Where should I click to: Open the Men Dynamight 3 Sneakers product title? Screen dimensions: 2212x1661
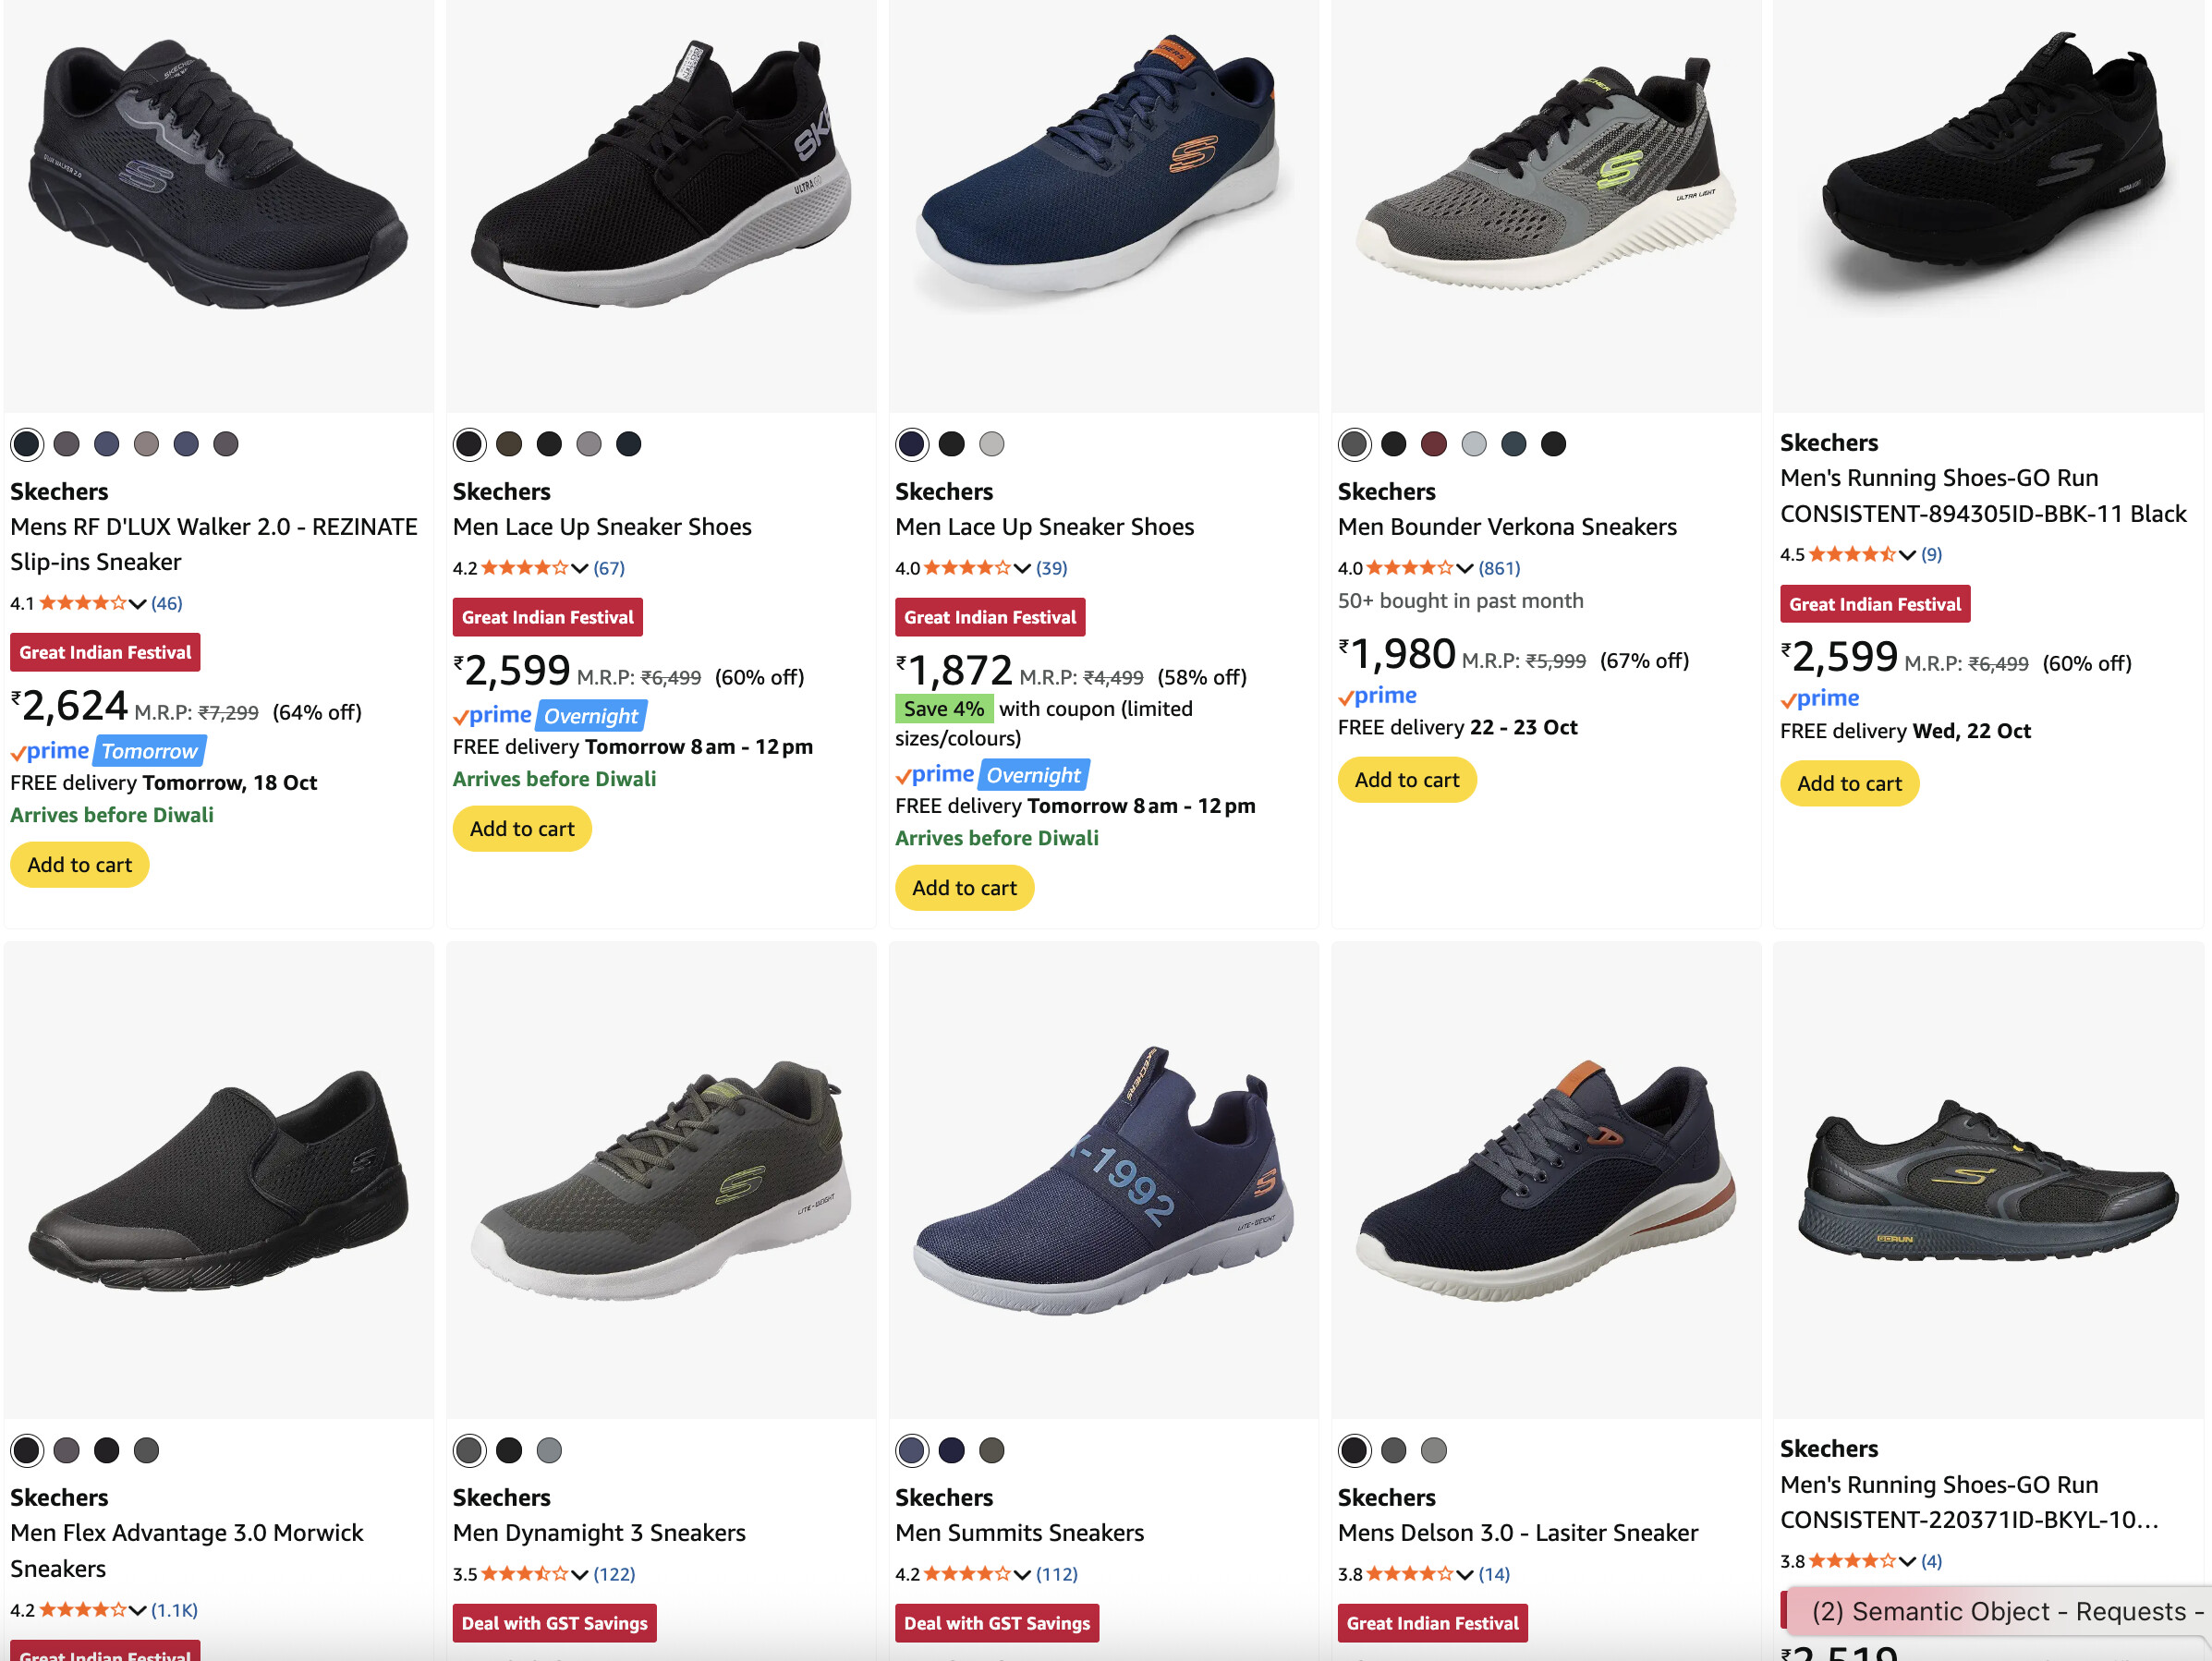click(599, 1533)
